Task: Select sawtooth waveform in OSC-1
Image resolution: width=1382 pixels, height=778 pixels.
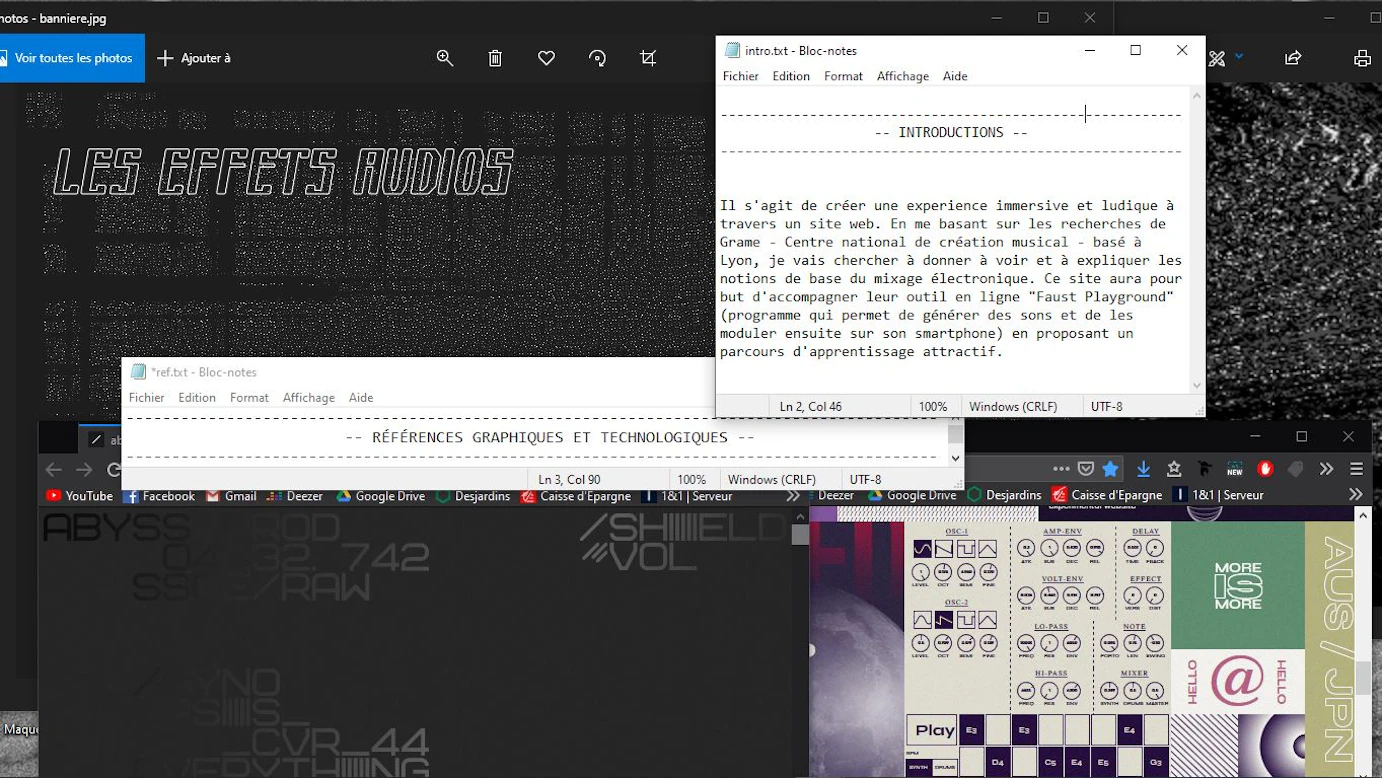Action: (944, 549)
